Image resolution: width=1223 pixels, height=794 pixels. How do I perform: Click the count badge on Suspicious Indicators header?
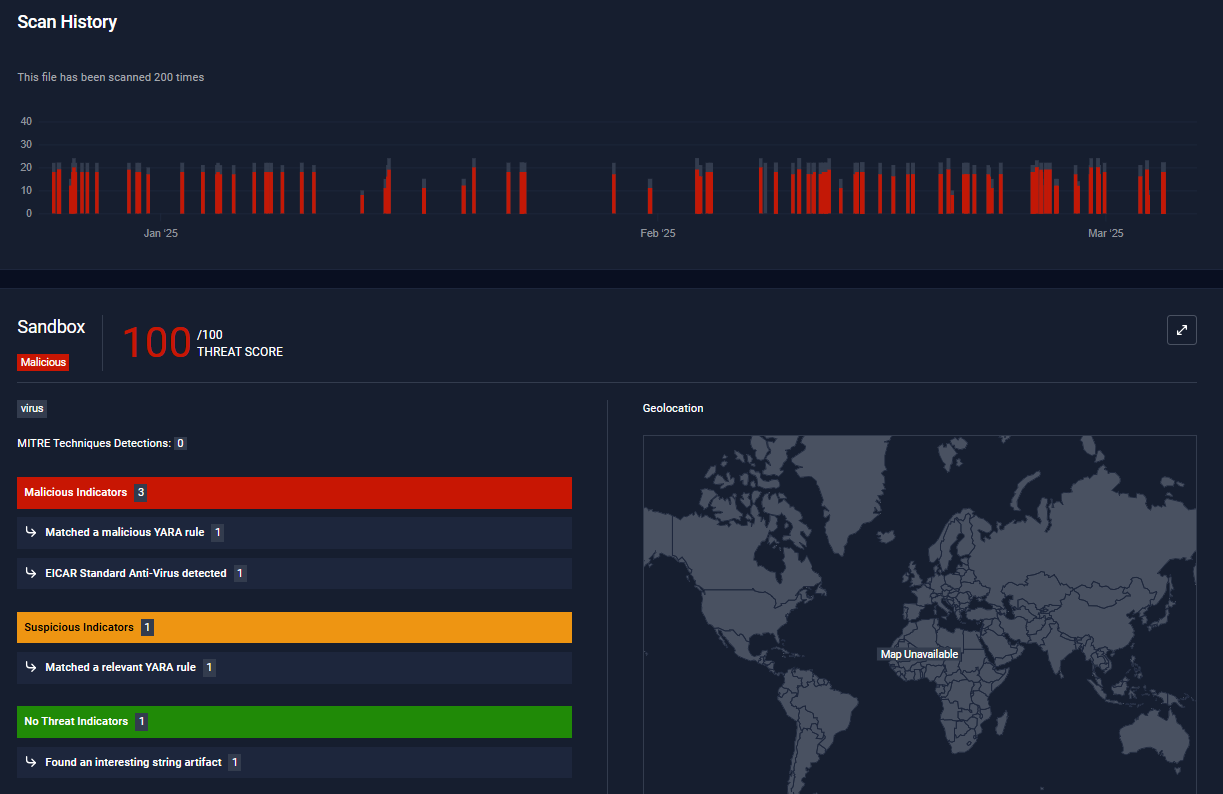coord(147,628)
